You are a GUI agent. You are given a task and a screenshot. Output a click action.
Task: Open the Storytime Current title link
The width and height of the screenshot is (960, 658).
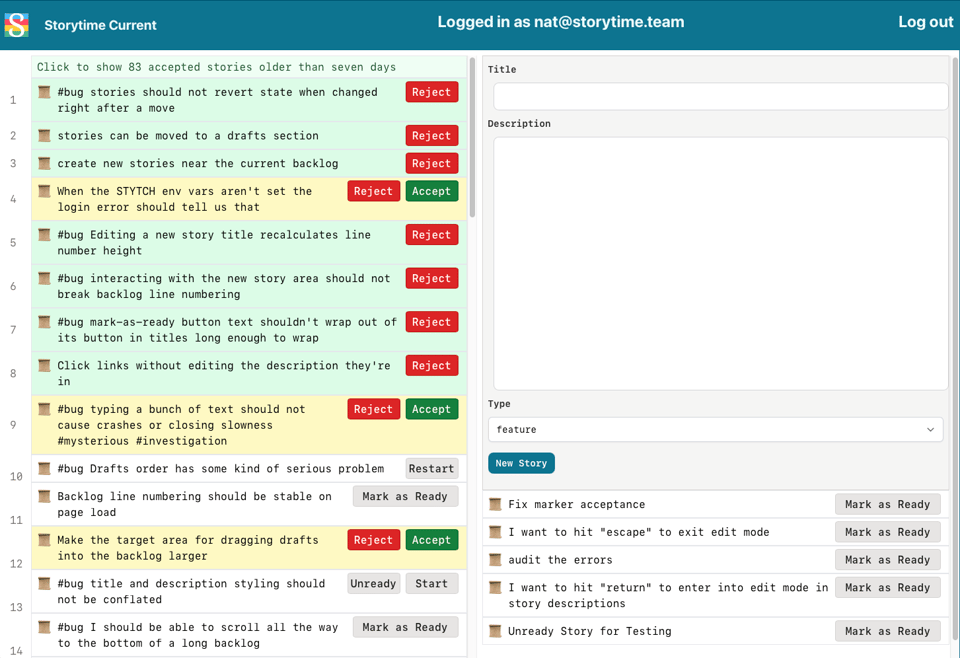point(100,25)
